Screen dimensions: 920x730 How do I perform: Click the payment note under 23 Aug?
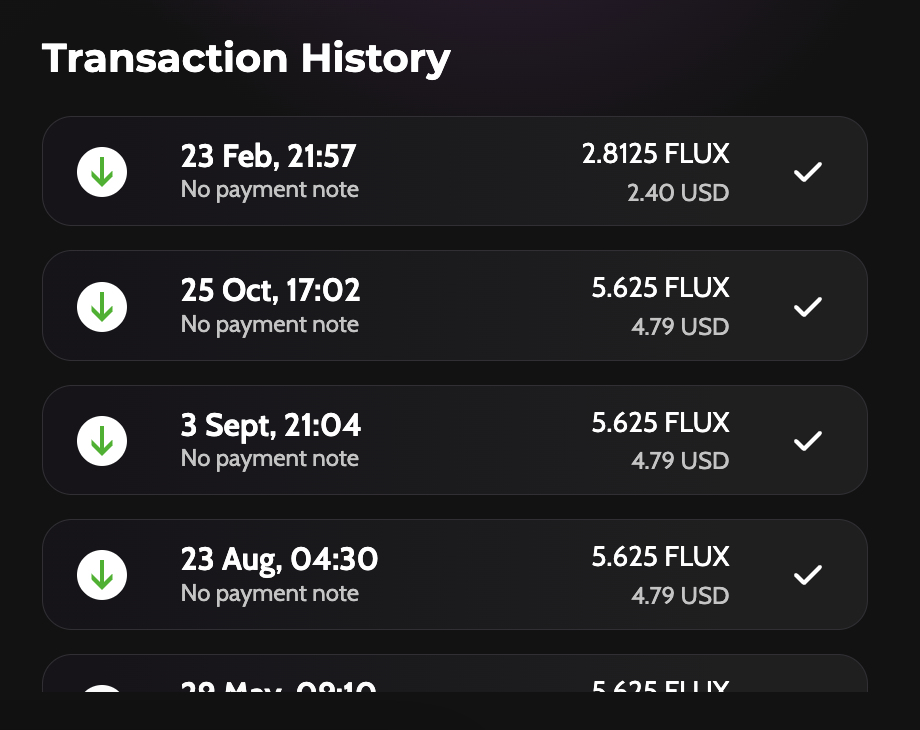[269, 594]
